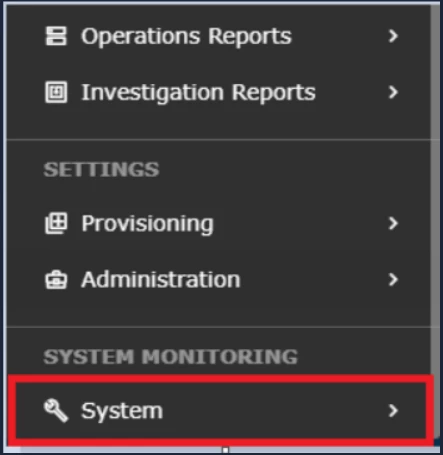443x455 pixels.
Task: Expand the Administration chevron arrow
Action: (x=393, y=279)
